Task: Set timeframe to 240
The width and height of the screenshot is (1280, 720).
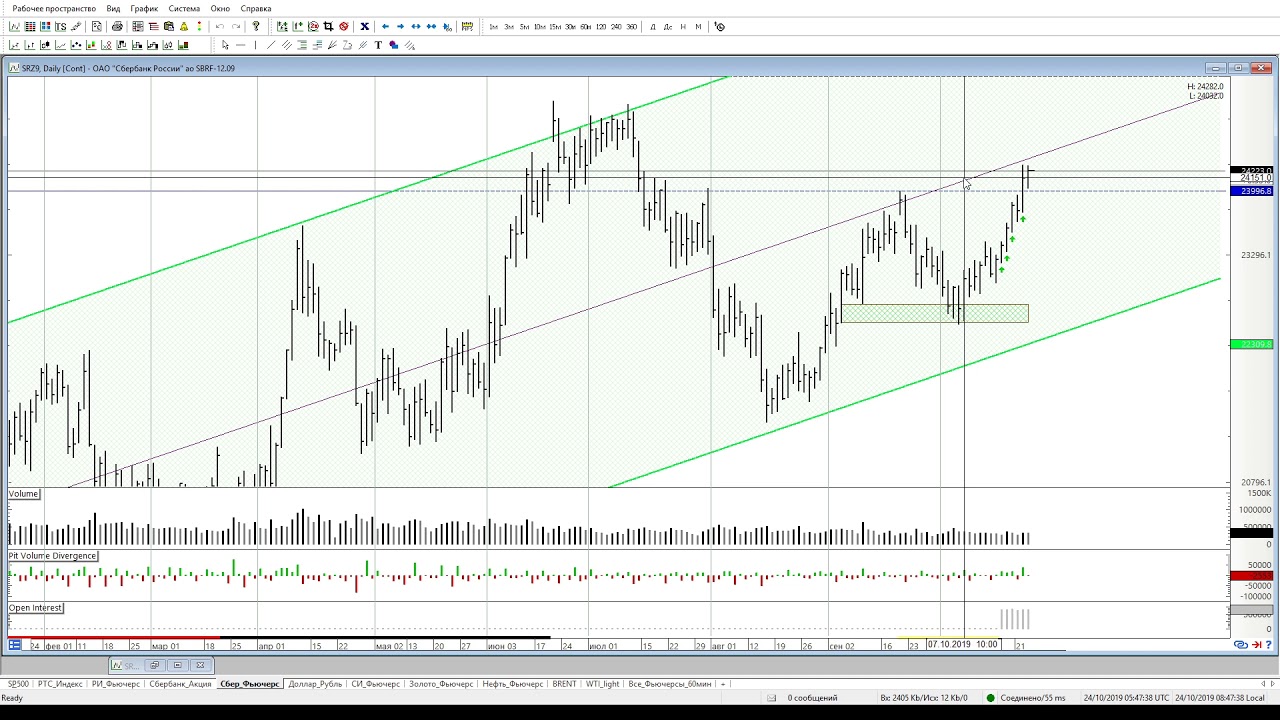Action: pos(616,27)
